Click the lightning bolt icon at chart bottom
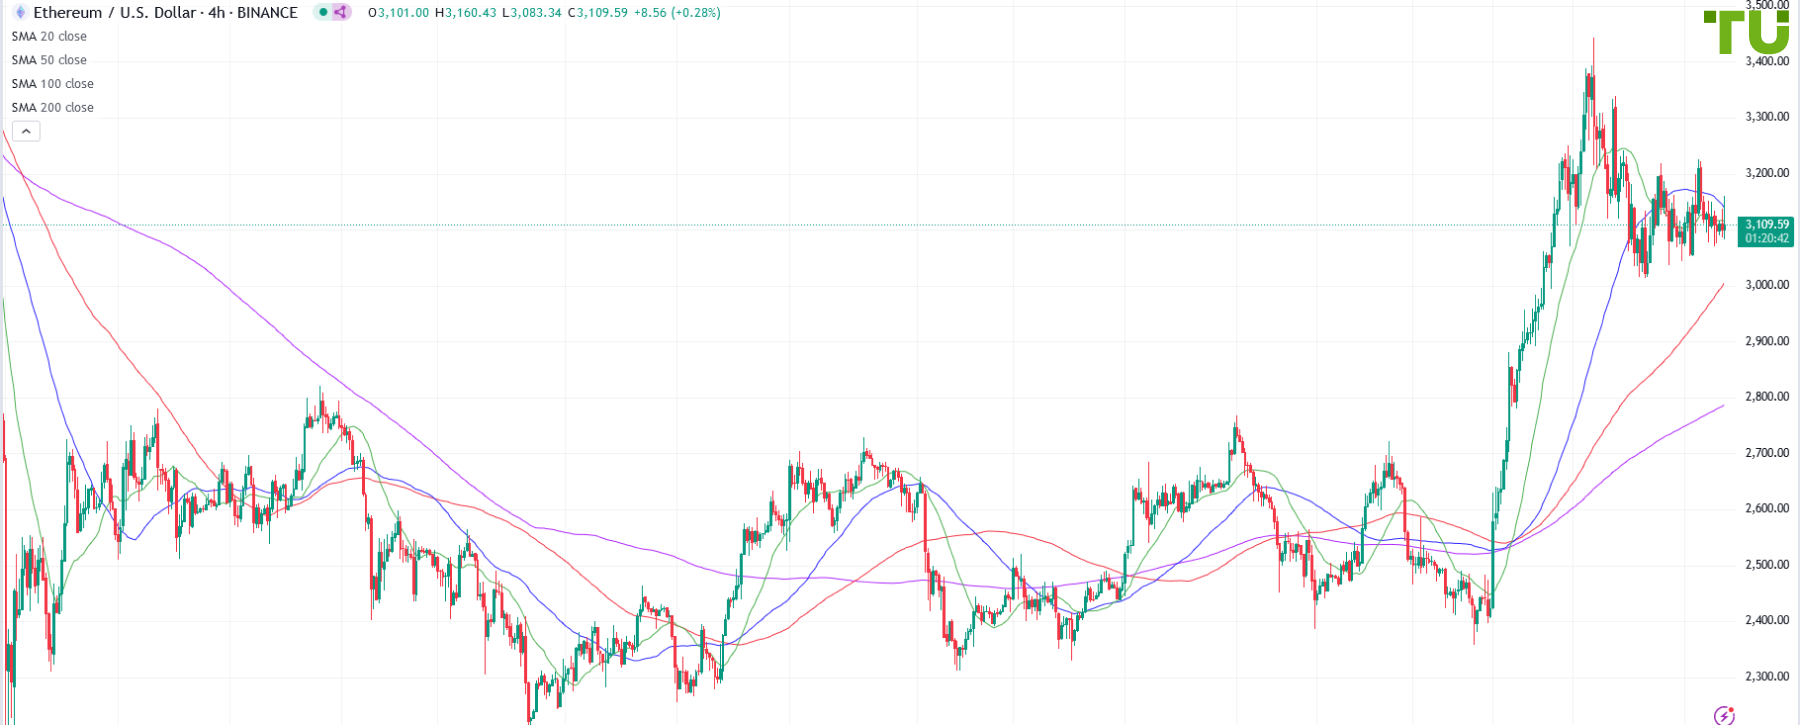The width and height of the screenshot is (1800, 725). [x=1724, y=715]
